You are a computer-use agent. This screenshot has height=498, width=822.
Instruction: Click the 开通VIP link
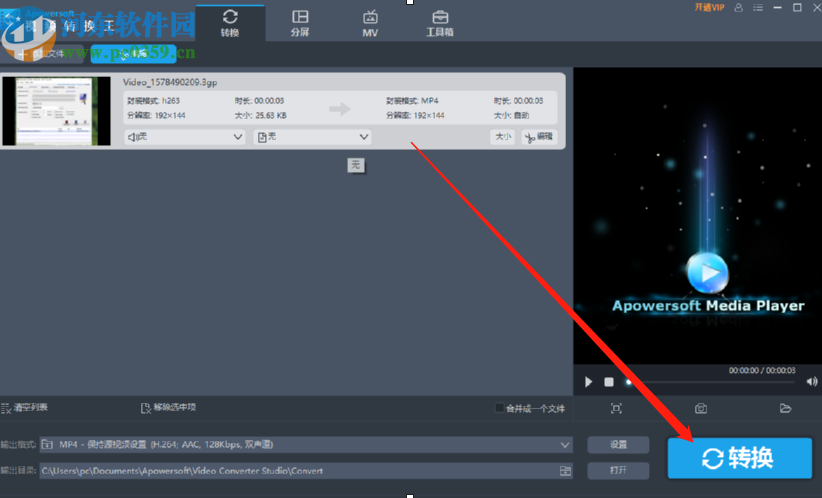709,7
